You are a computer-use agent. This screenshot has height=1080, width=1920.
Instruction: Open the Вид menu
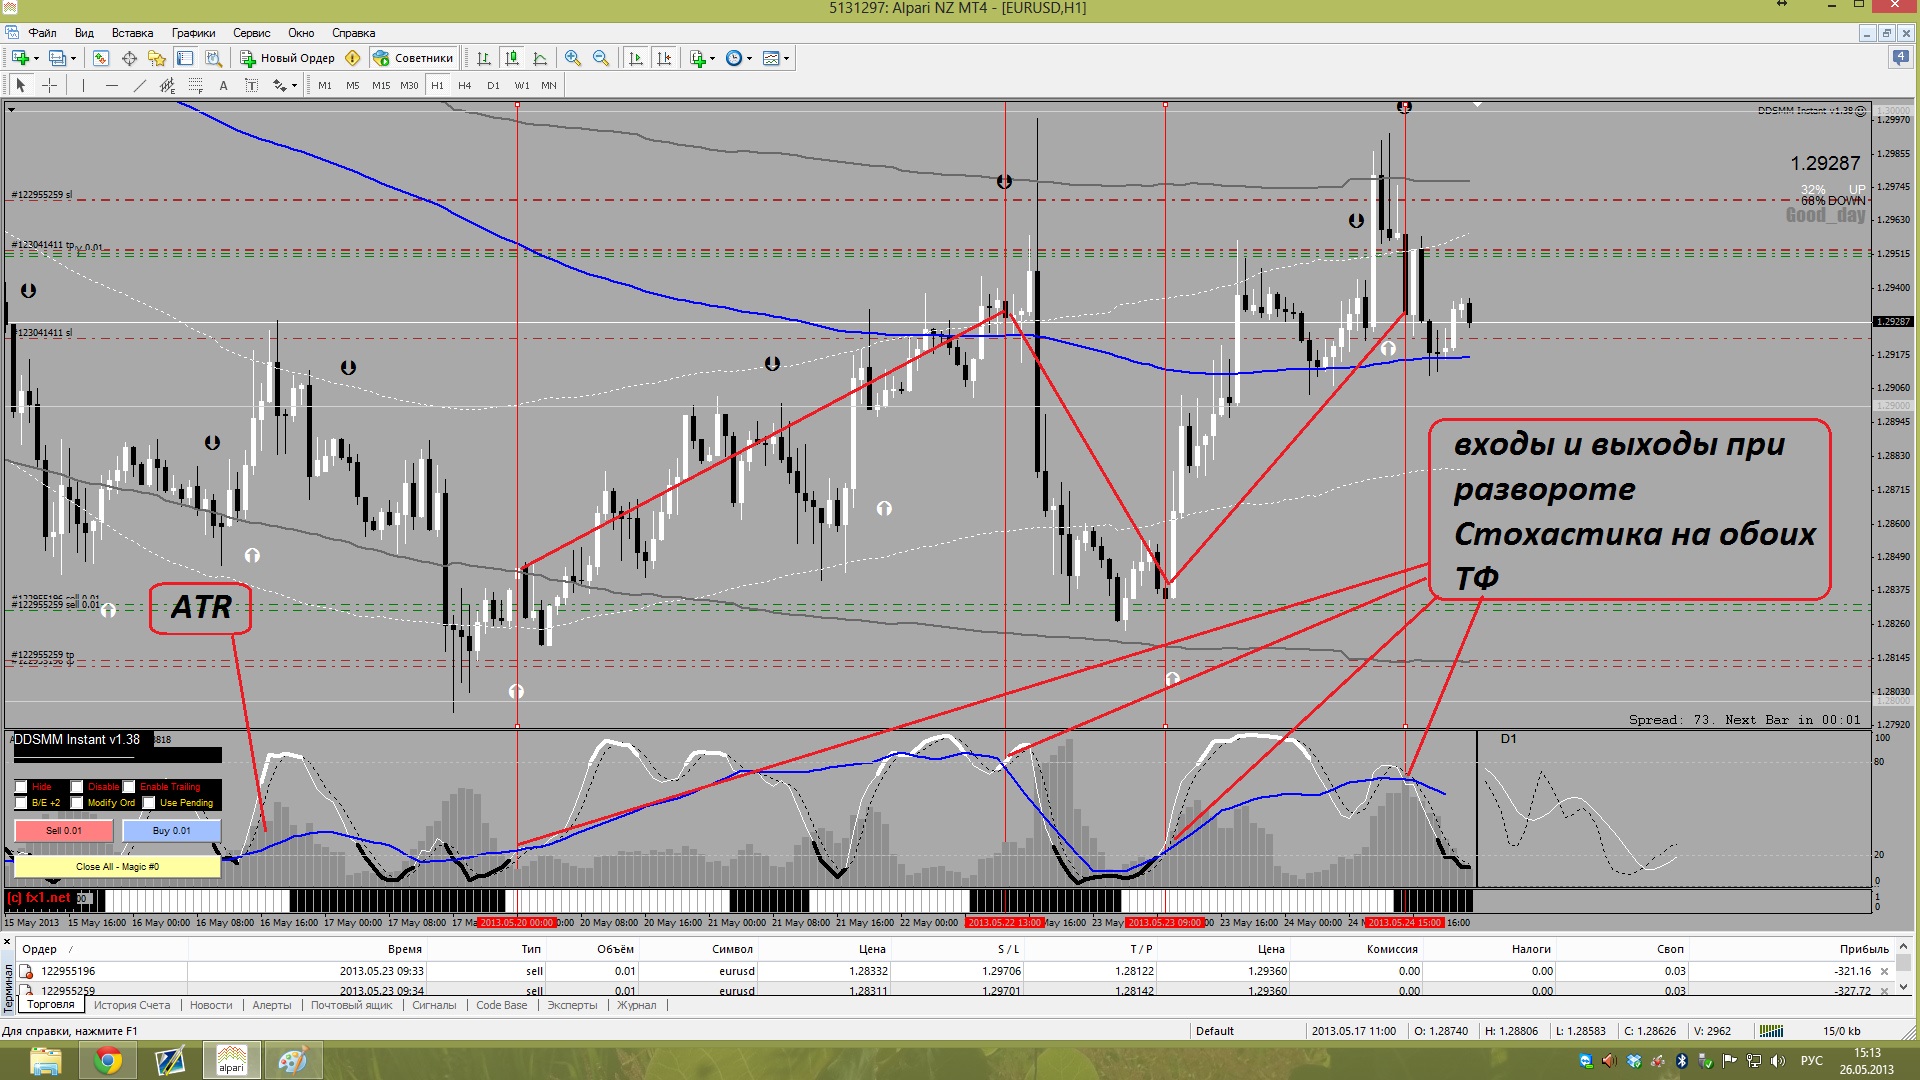point(84,33)
